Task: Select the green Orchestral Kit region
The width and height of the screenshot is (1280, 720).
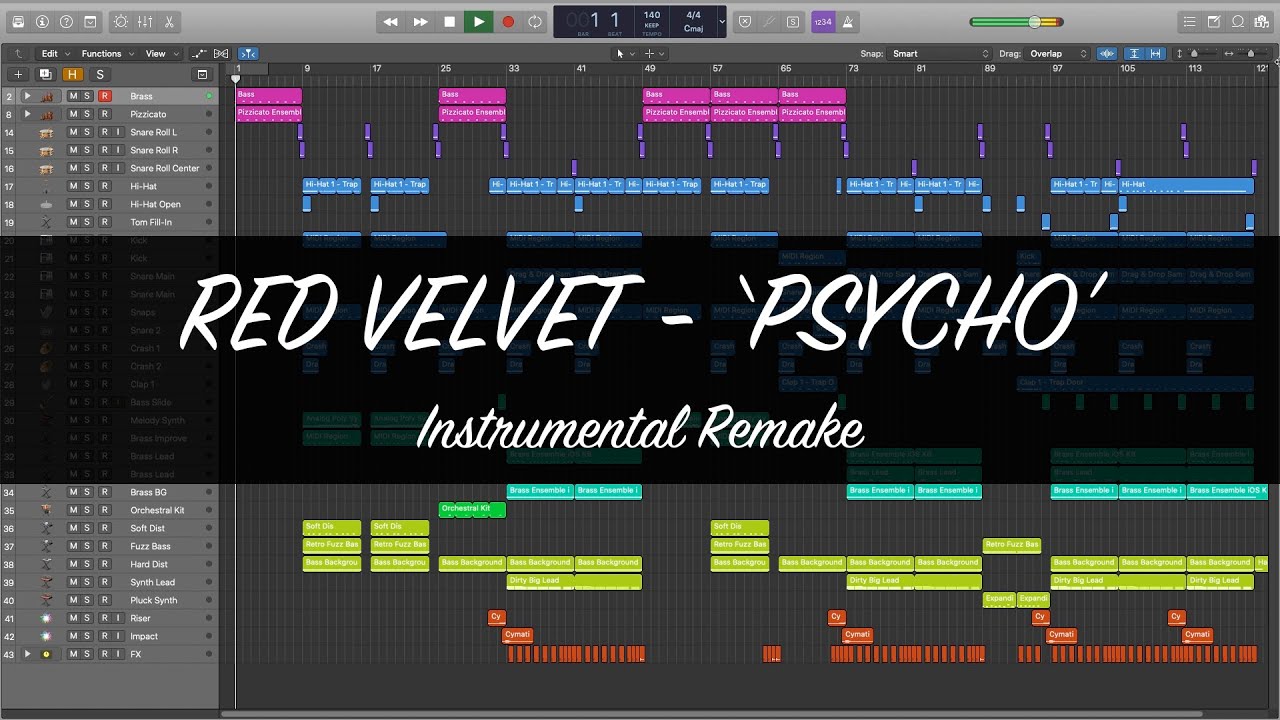Action: coord(472,510)
